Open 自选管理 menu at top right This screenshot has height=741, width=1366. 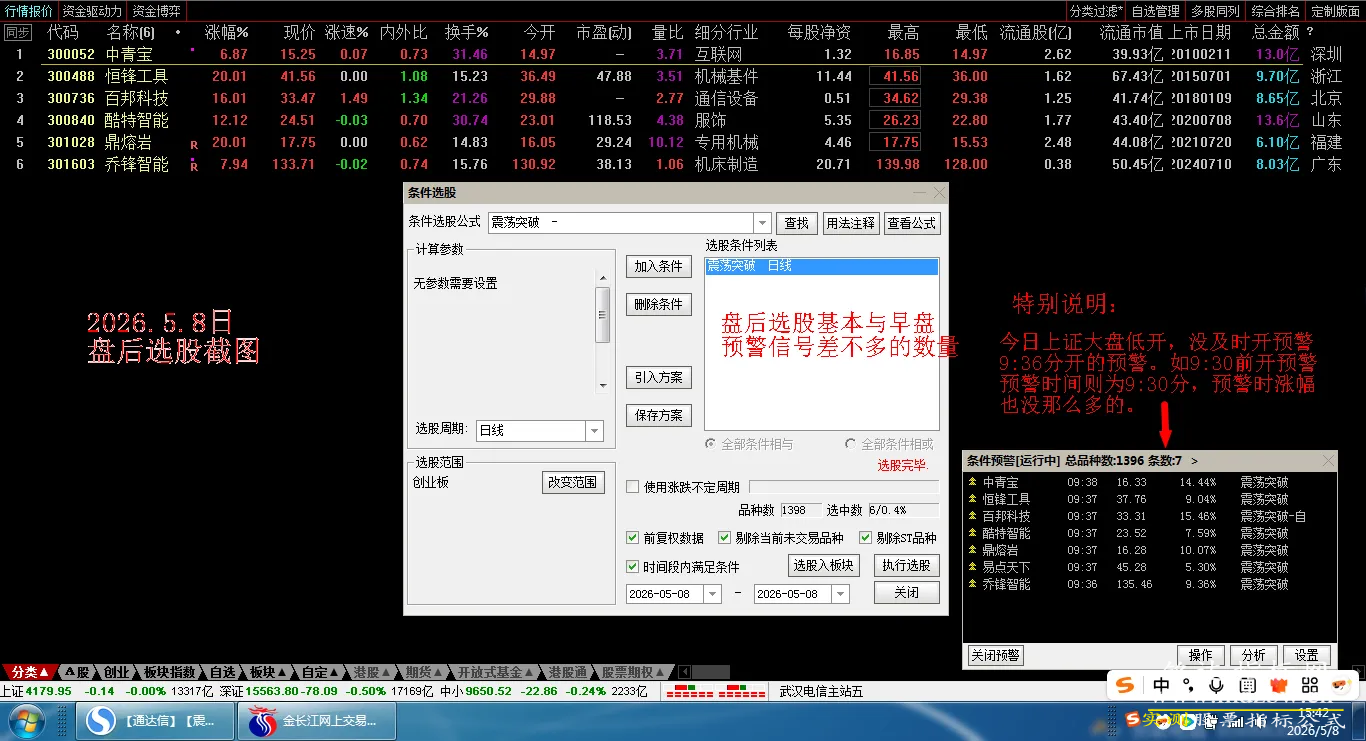tap(1156, 11)
